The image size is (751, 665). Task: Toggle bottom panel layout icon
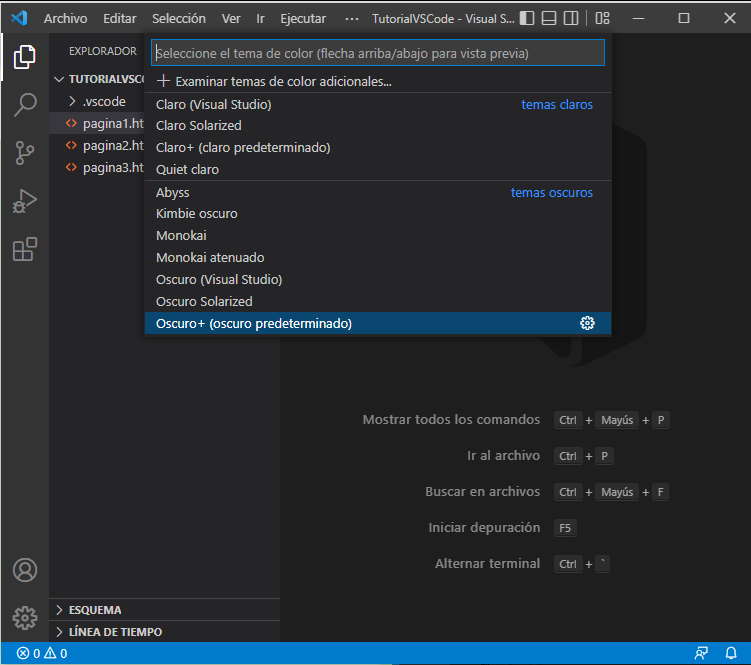549,18
